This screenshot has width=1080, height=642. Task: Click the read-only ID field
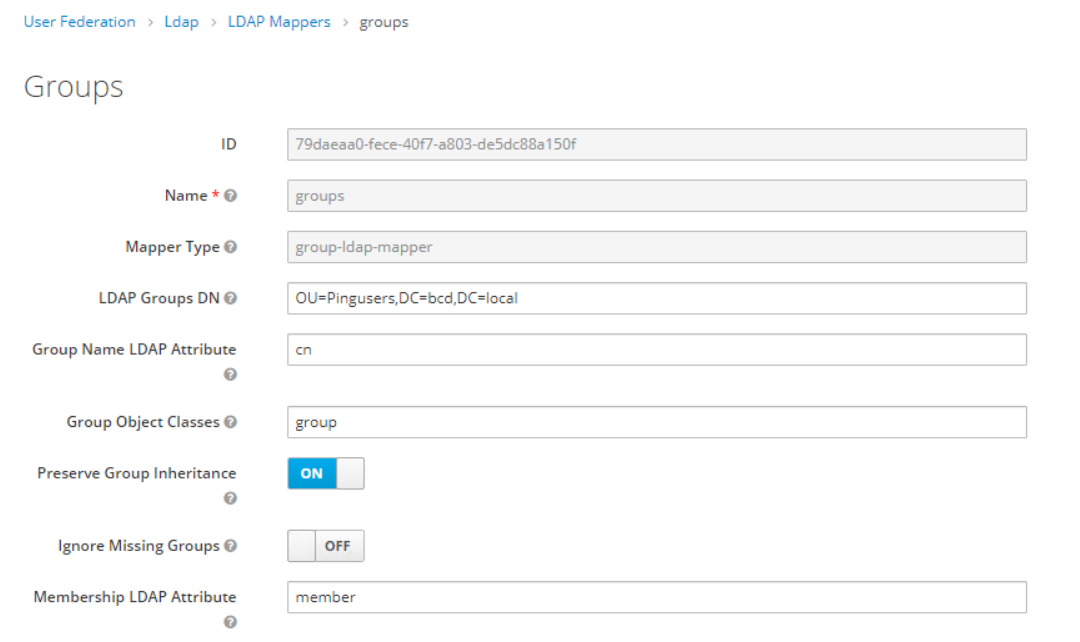[x=656, y=144]
